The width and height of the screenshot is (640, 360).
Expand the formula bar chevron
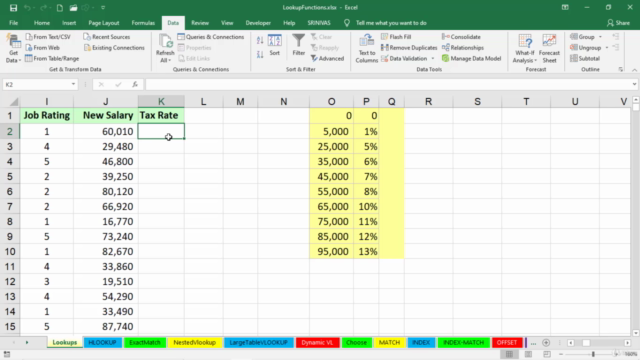(634, 84)
